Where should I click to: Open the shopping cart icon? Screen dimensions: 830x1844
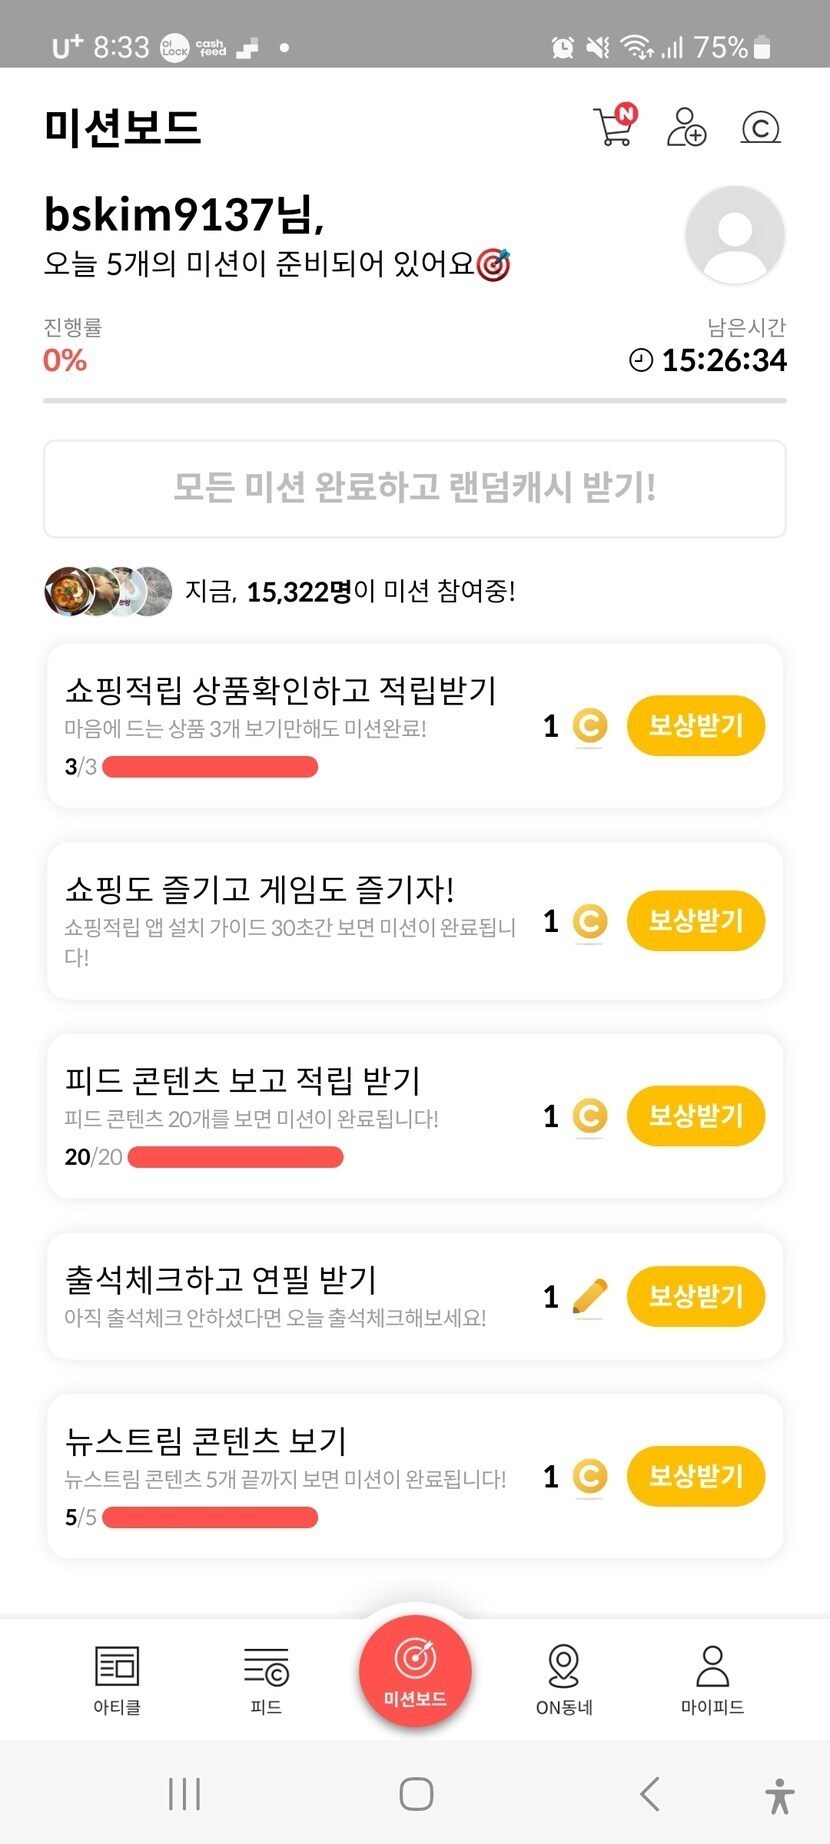coord(614,127)
